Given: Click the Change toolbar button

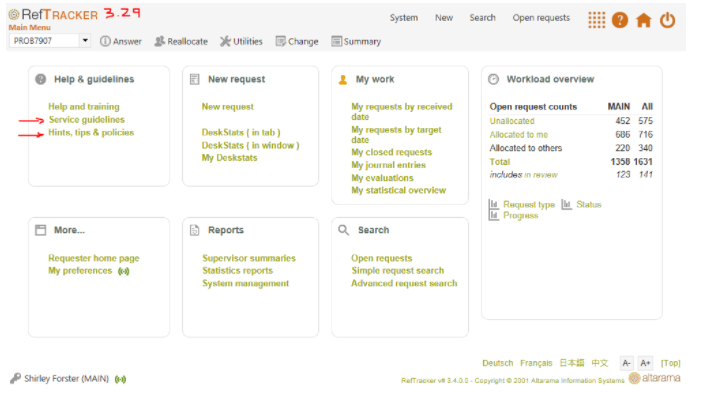Looking at the screenshot, I should click(297, 41).
